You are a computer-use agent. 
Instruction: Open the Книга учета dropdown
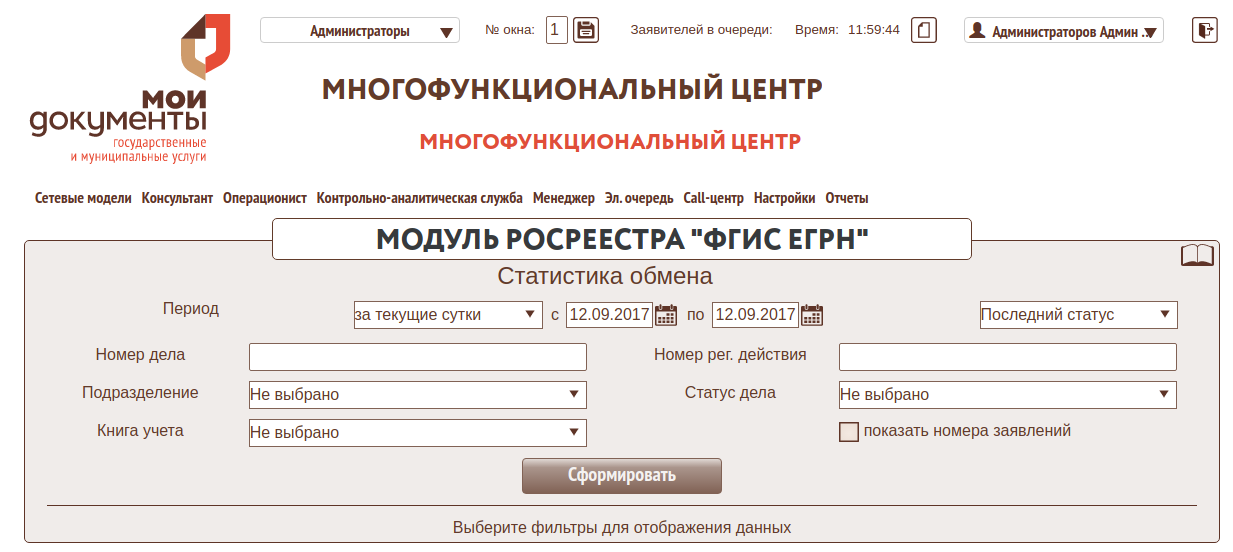tap(417, 433)
